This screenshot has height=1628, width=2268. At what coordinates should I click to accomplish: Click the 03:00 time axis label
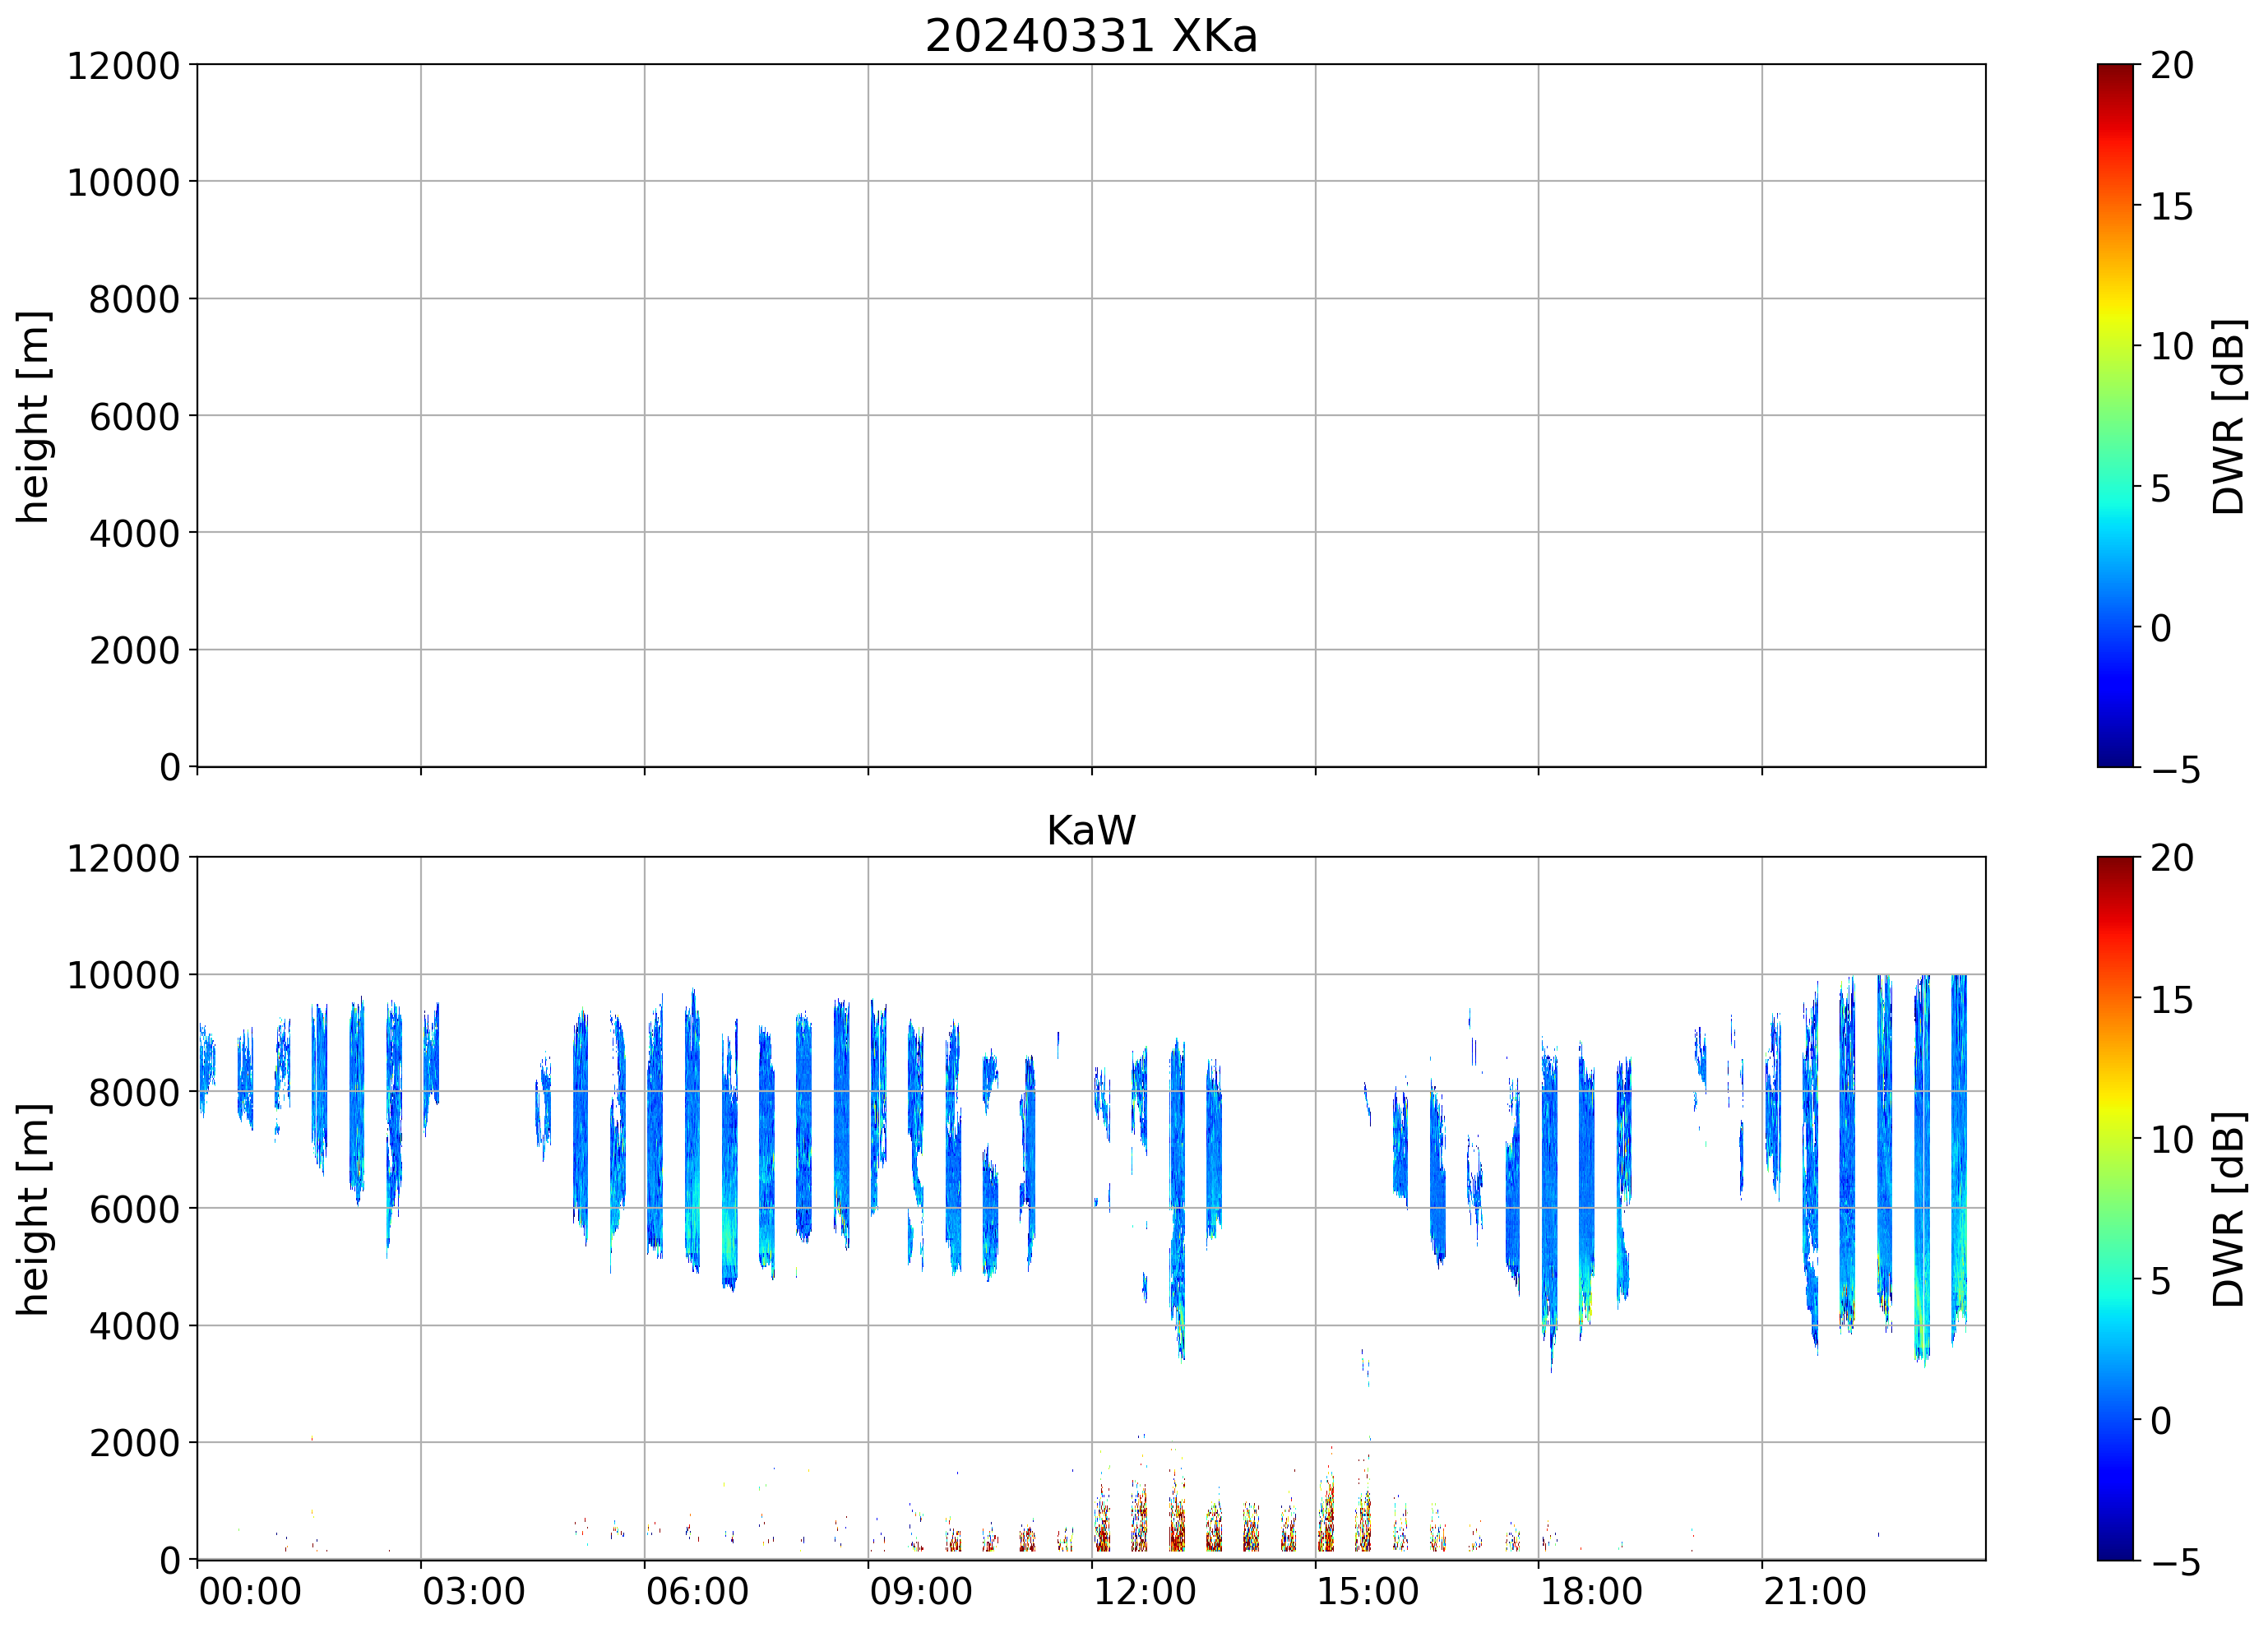coord(473,1592)
